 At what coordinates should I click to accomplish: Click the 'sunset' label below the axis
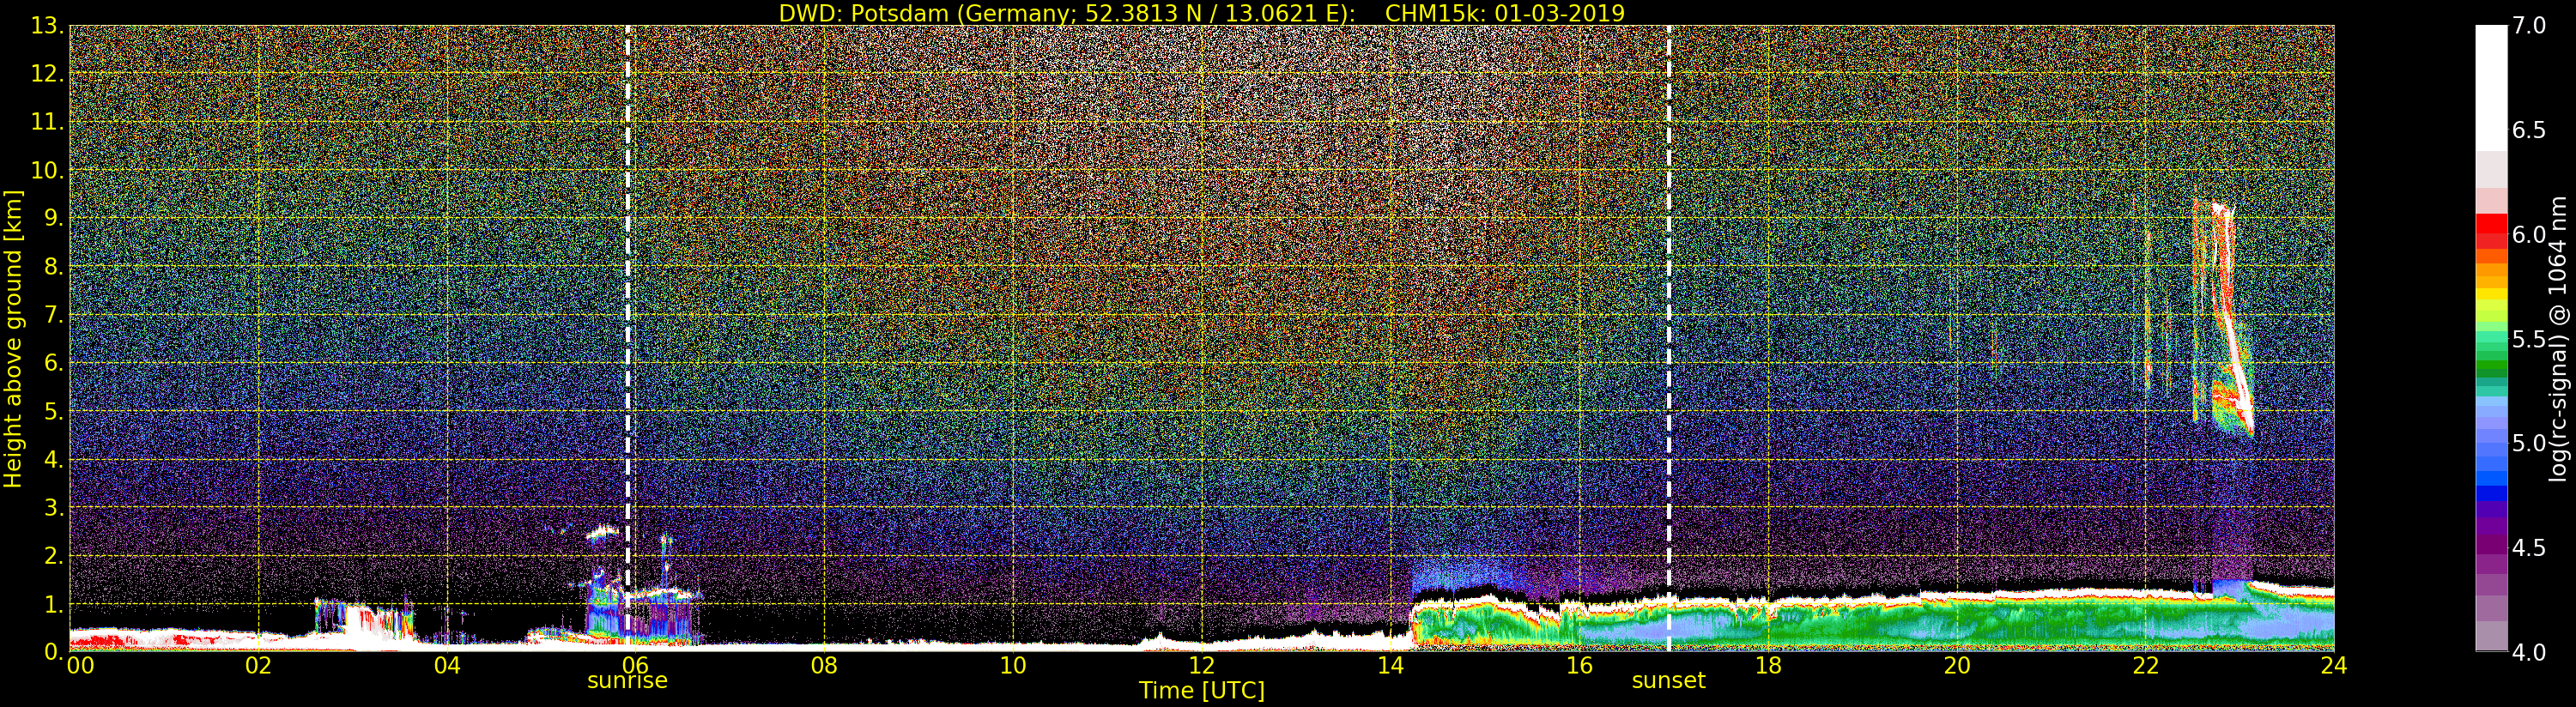click(x=1668, y=681)
